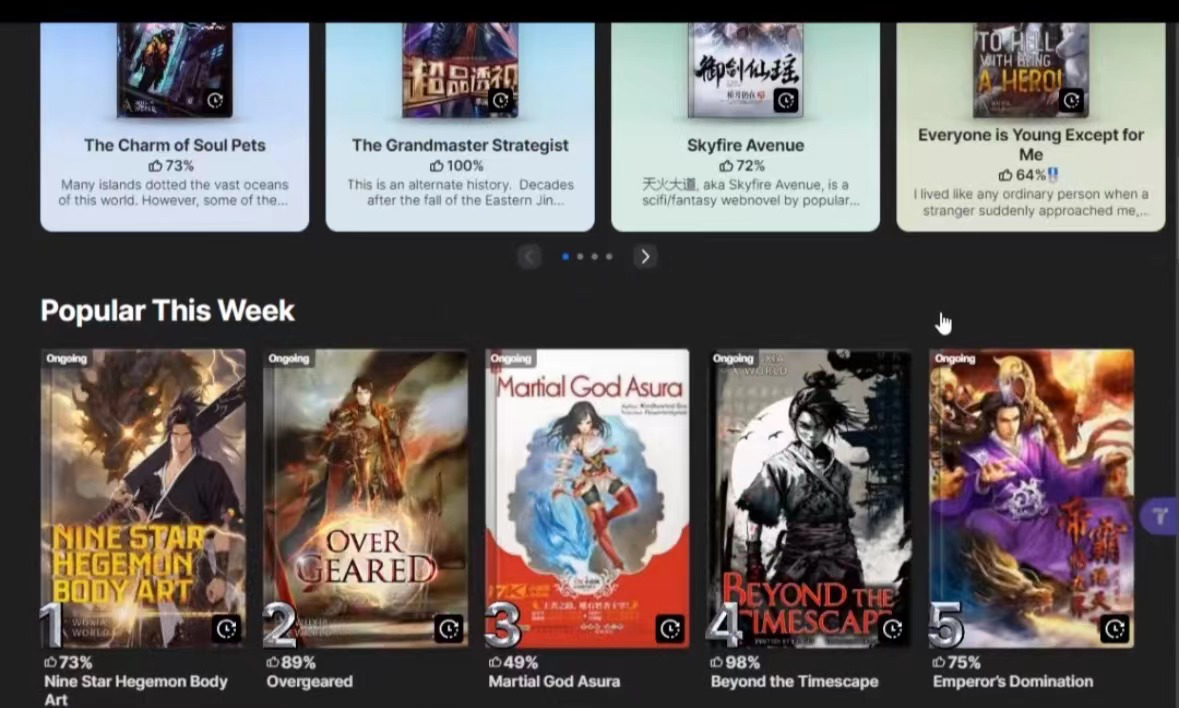Open the Overgeared title link
1179x708 pixels.
click(x=309, y=682)
